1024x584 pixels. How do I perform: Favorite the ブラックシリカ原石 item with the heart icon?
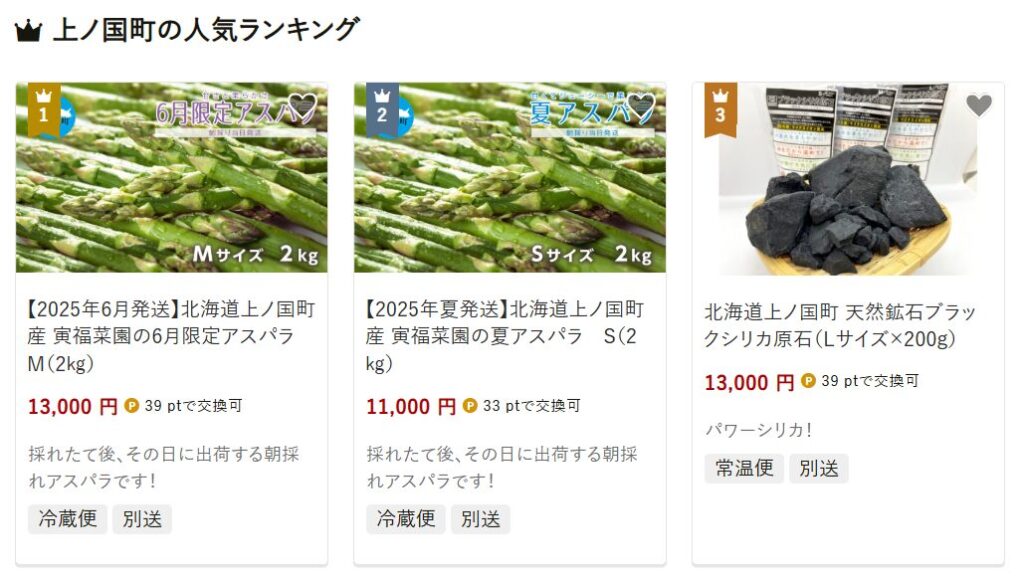[x=978, y=106]
